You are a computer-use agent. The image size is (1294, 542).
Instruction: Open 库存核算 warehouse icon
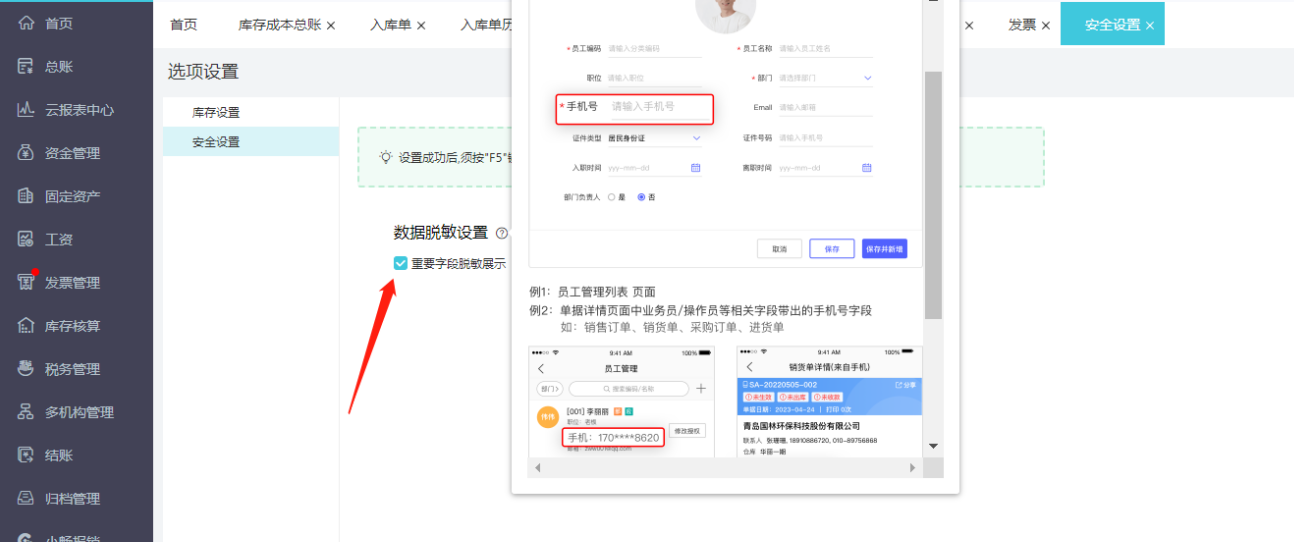point(27,326)
